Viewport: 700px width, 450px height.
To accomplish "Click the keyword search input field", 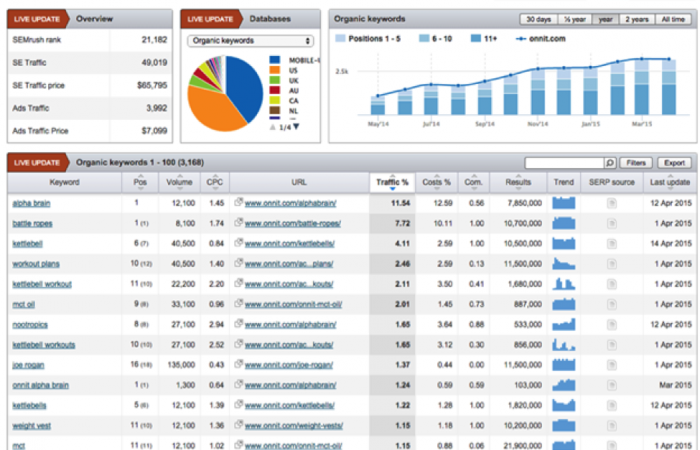I will point(565,163).
